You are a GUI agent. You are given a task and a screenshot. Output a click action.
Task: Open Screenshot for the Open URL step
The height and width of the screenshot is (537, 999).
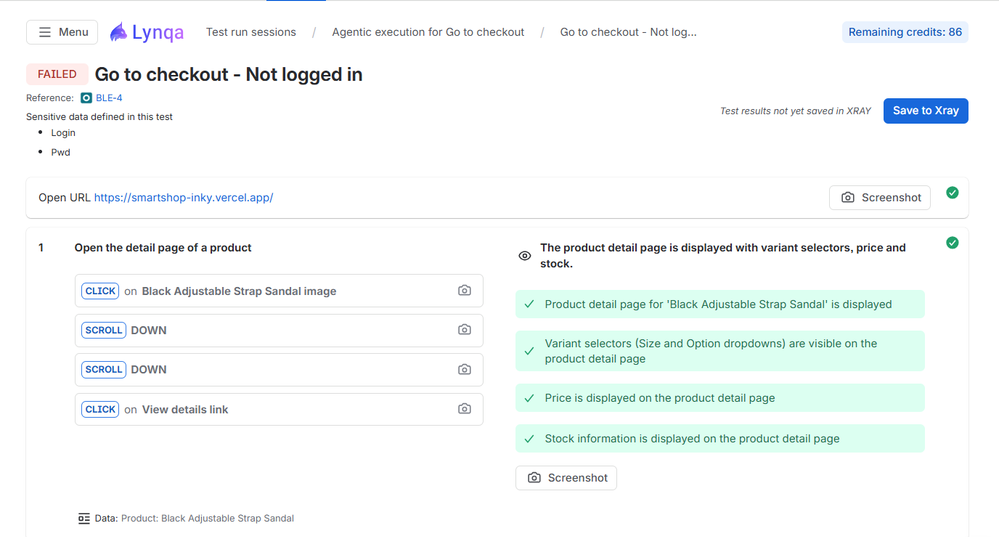point(880,197)
